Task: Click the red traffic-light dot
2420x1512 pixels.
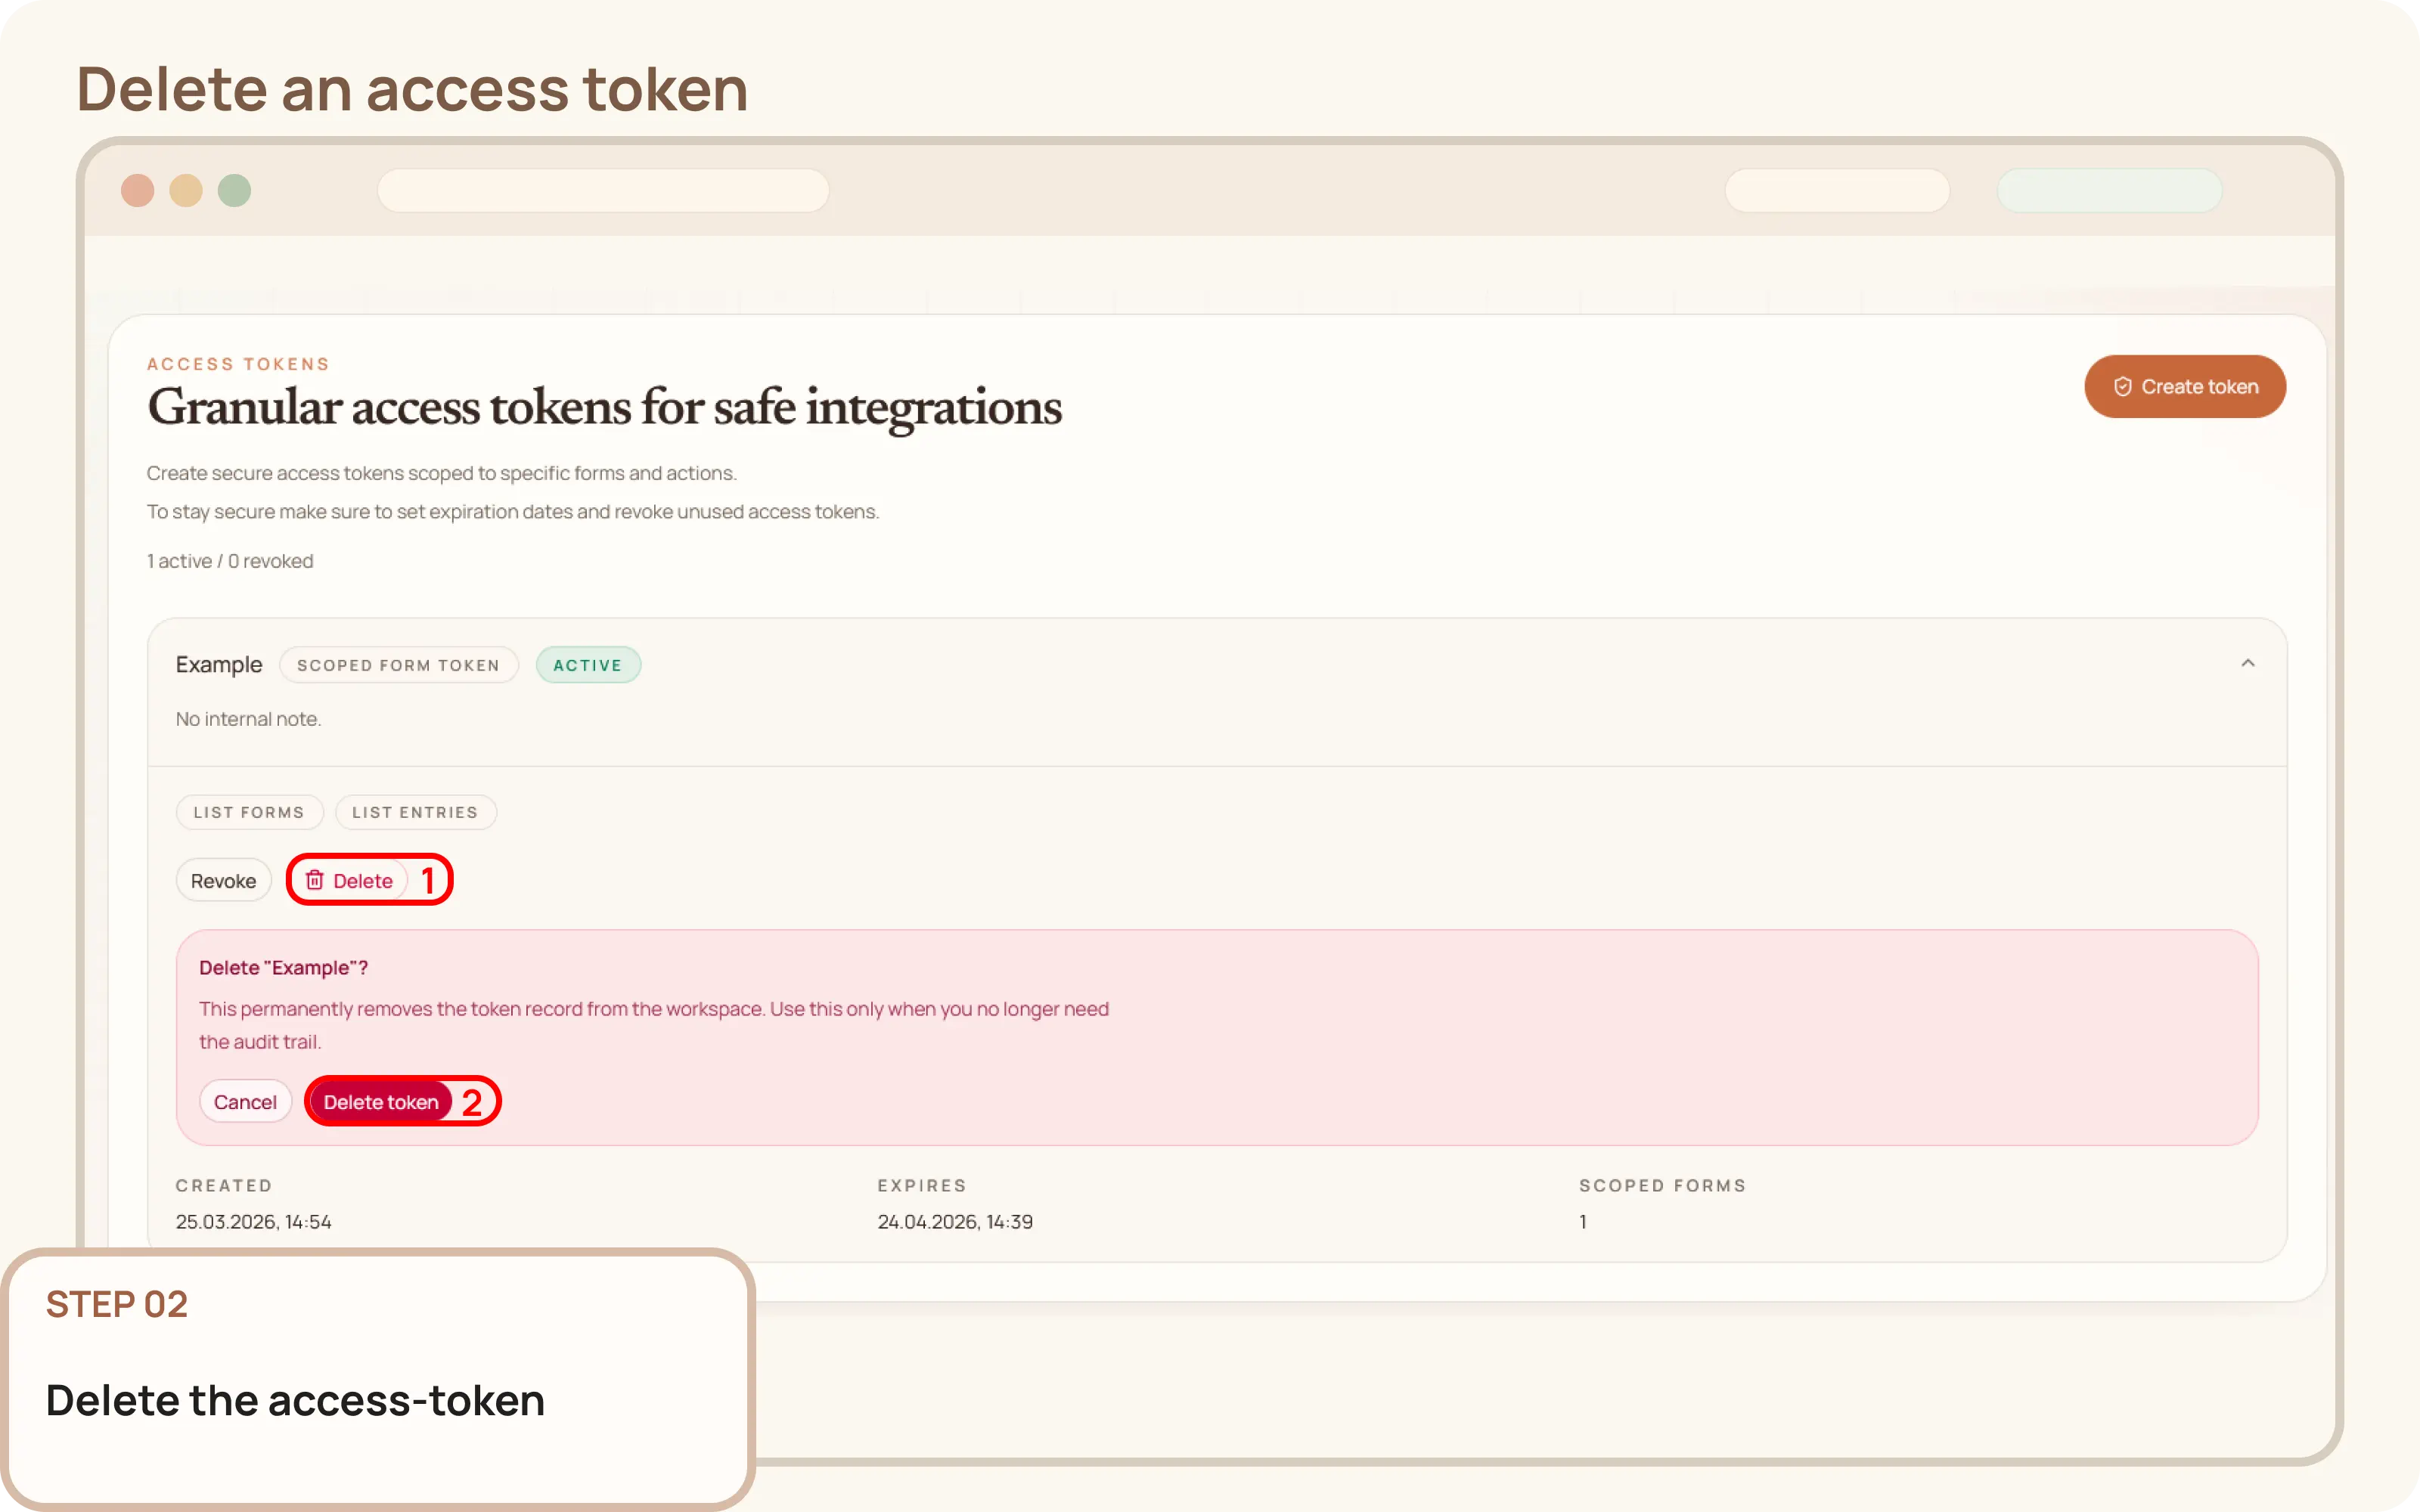Action: click(139, 190)
